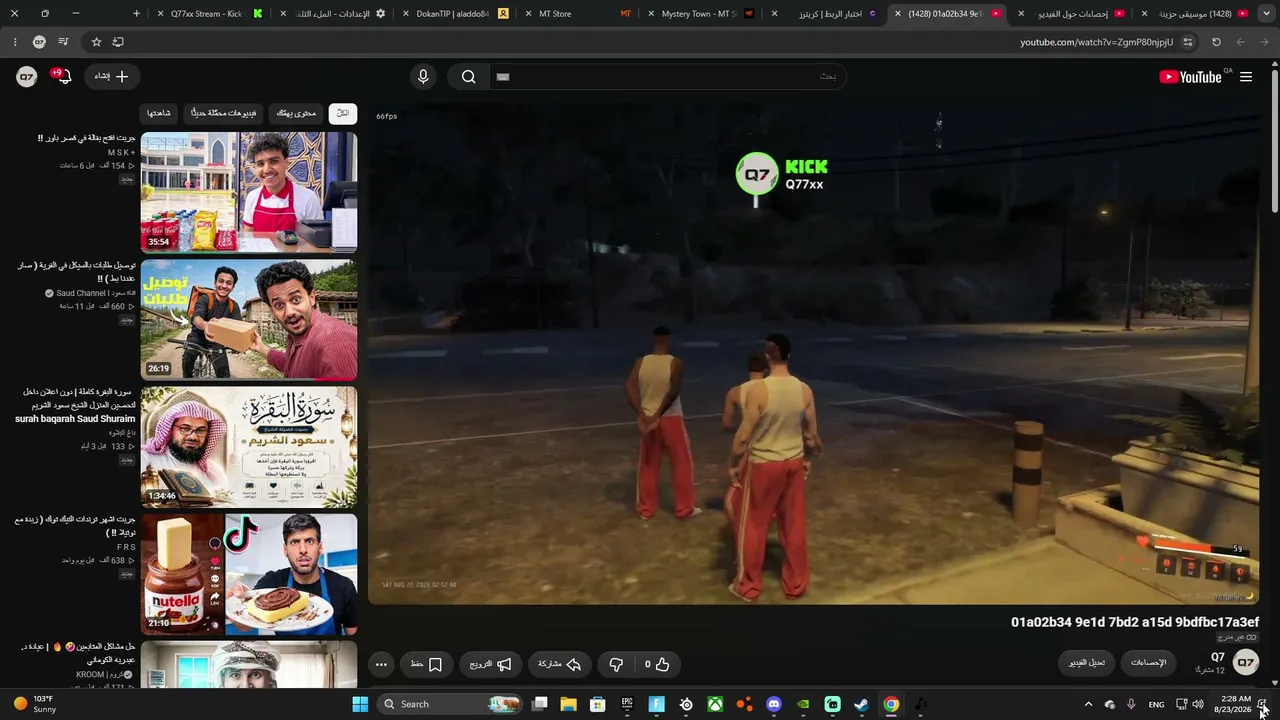Reload the page
Screen dimensions: 1280x720
pyautogui.click(x=1216, y=42)
